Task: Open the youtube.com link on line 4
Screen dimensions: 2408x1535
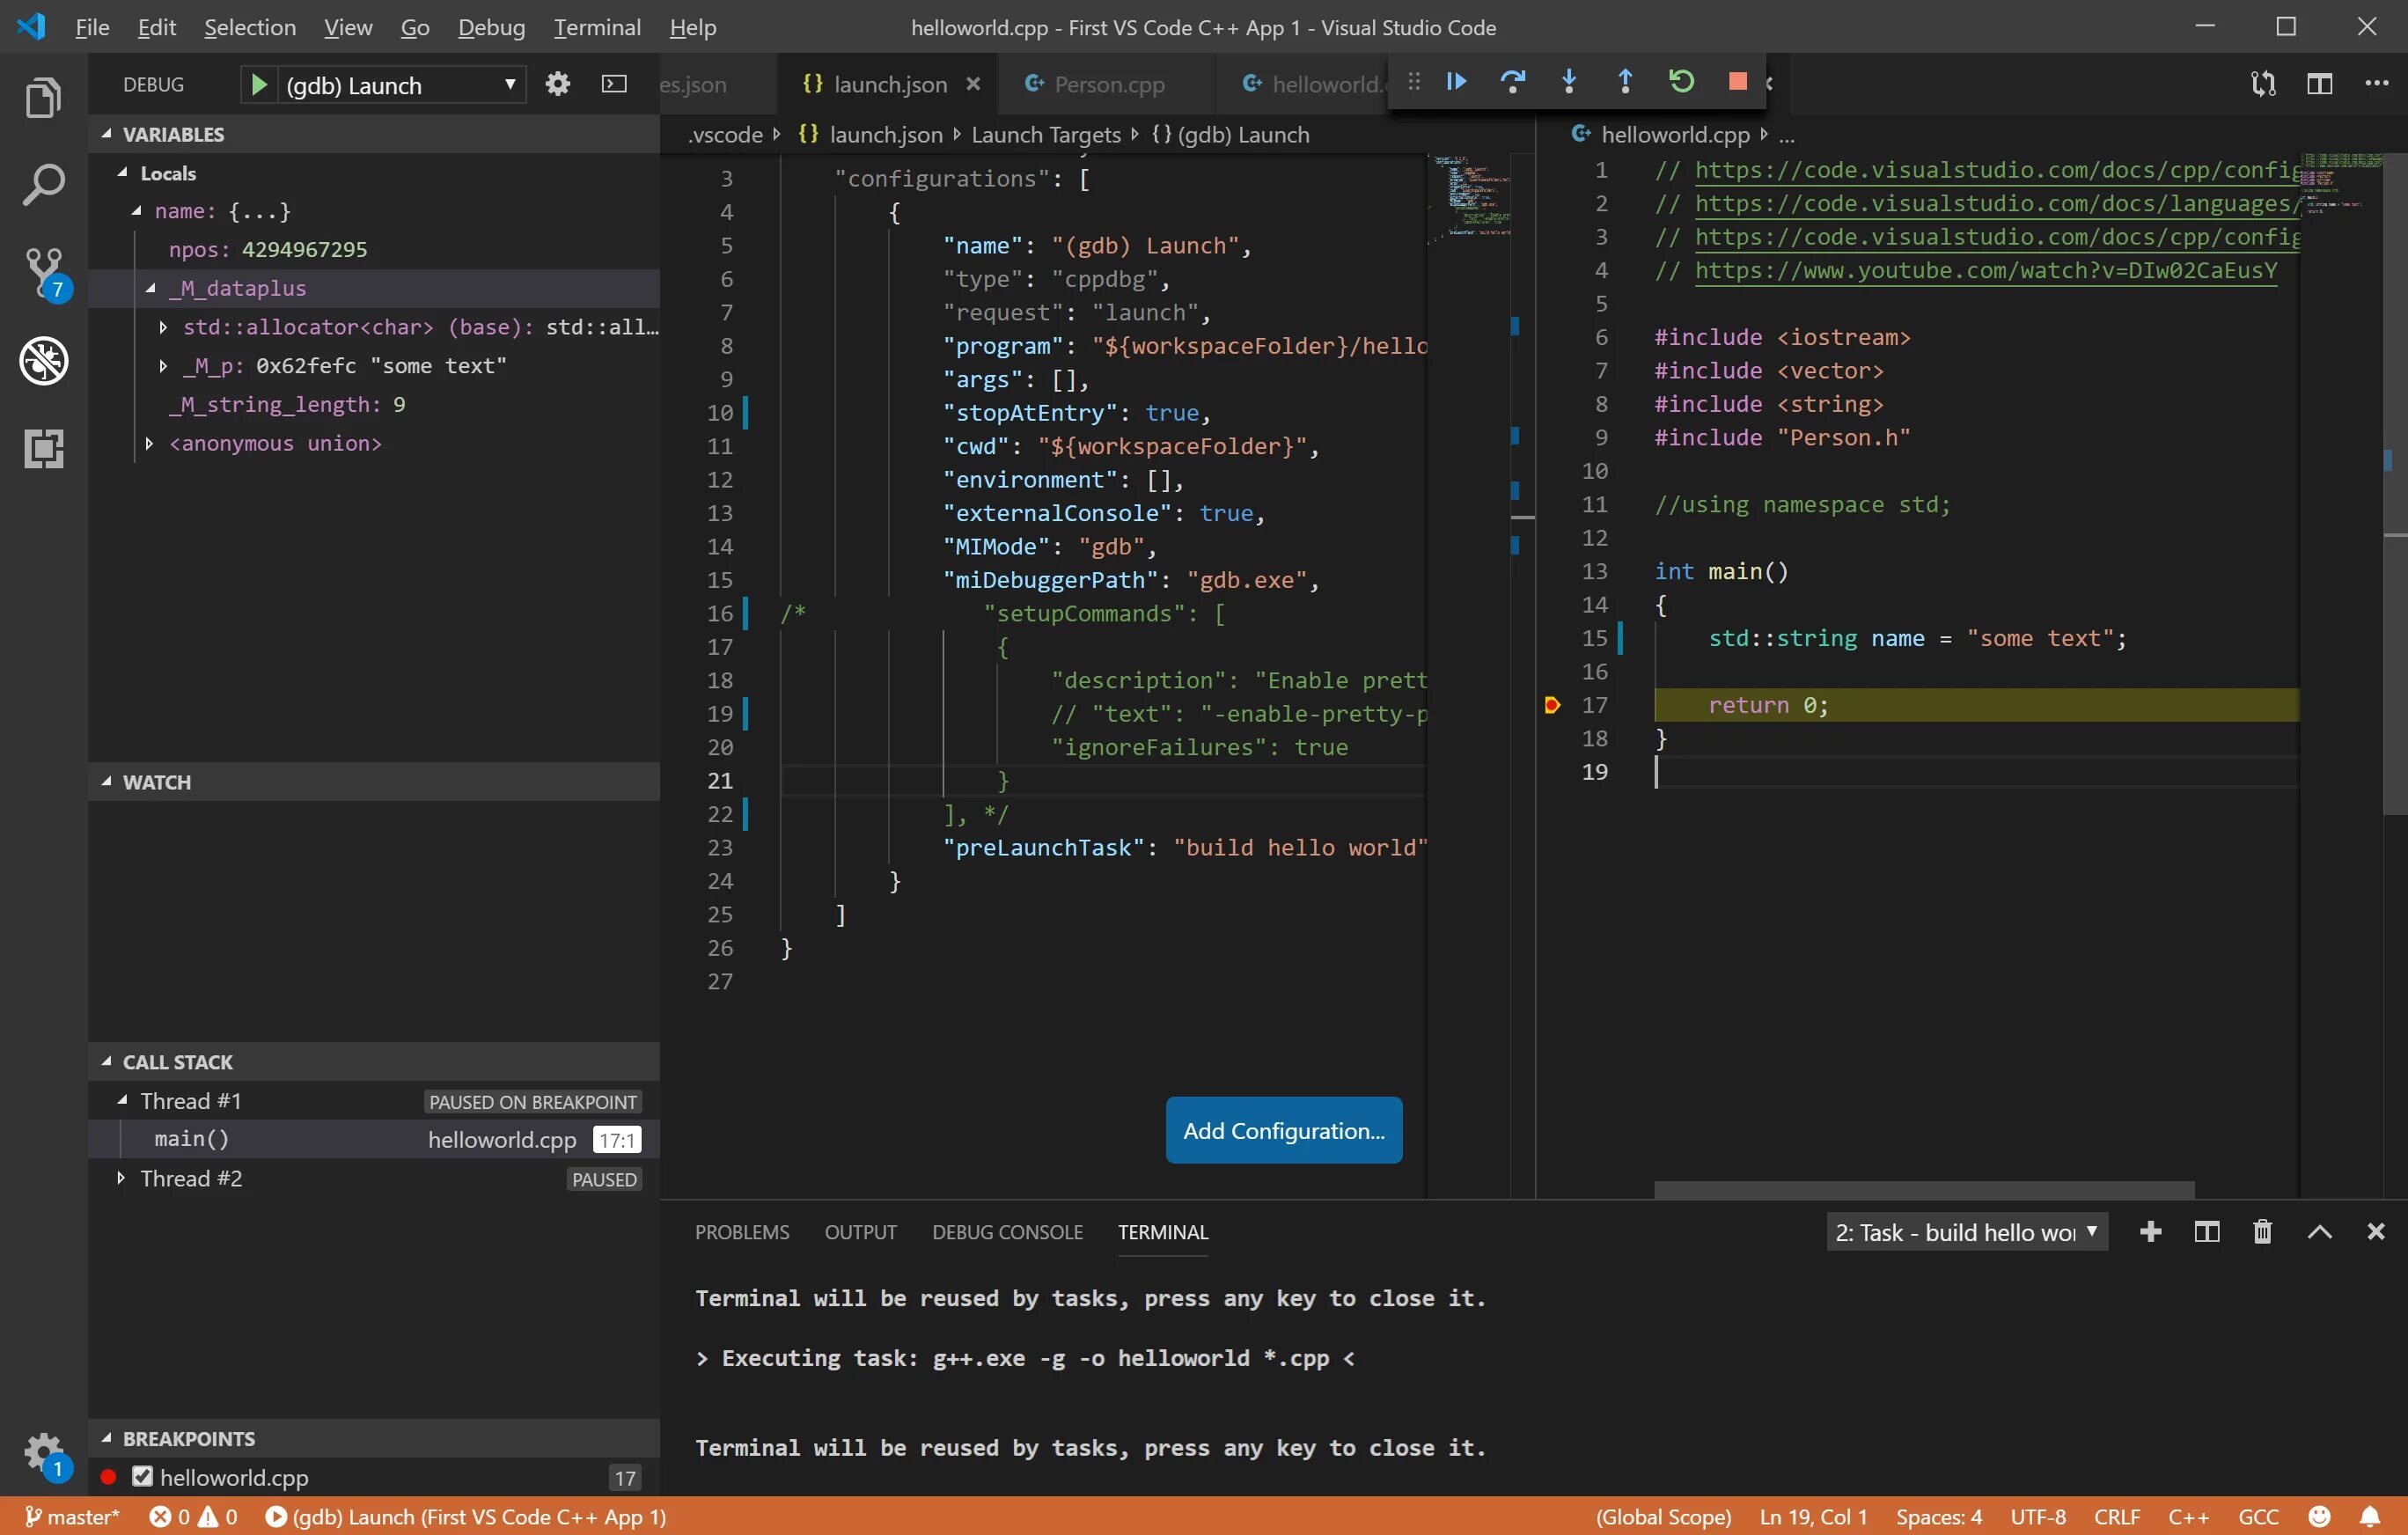Action: point(1985,271)
